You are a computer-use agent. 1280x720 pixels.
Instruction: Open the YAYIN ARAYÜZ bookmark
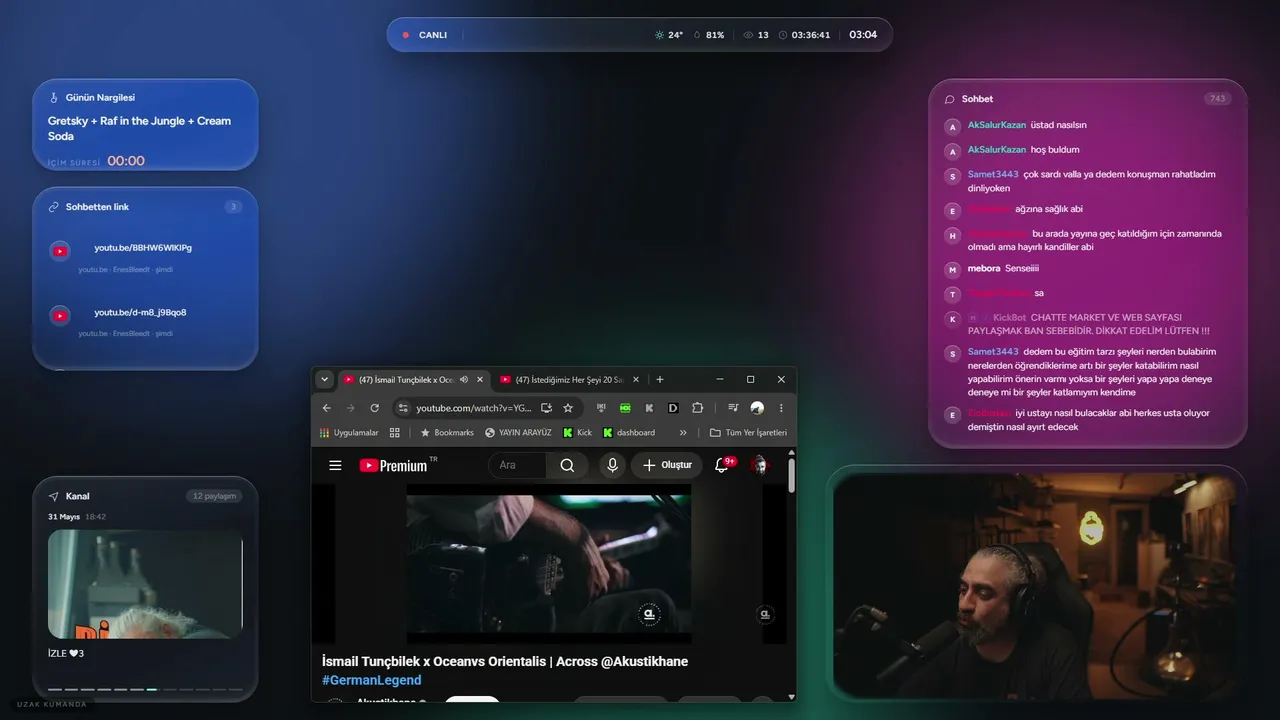[518, 433]
